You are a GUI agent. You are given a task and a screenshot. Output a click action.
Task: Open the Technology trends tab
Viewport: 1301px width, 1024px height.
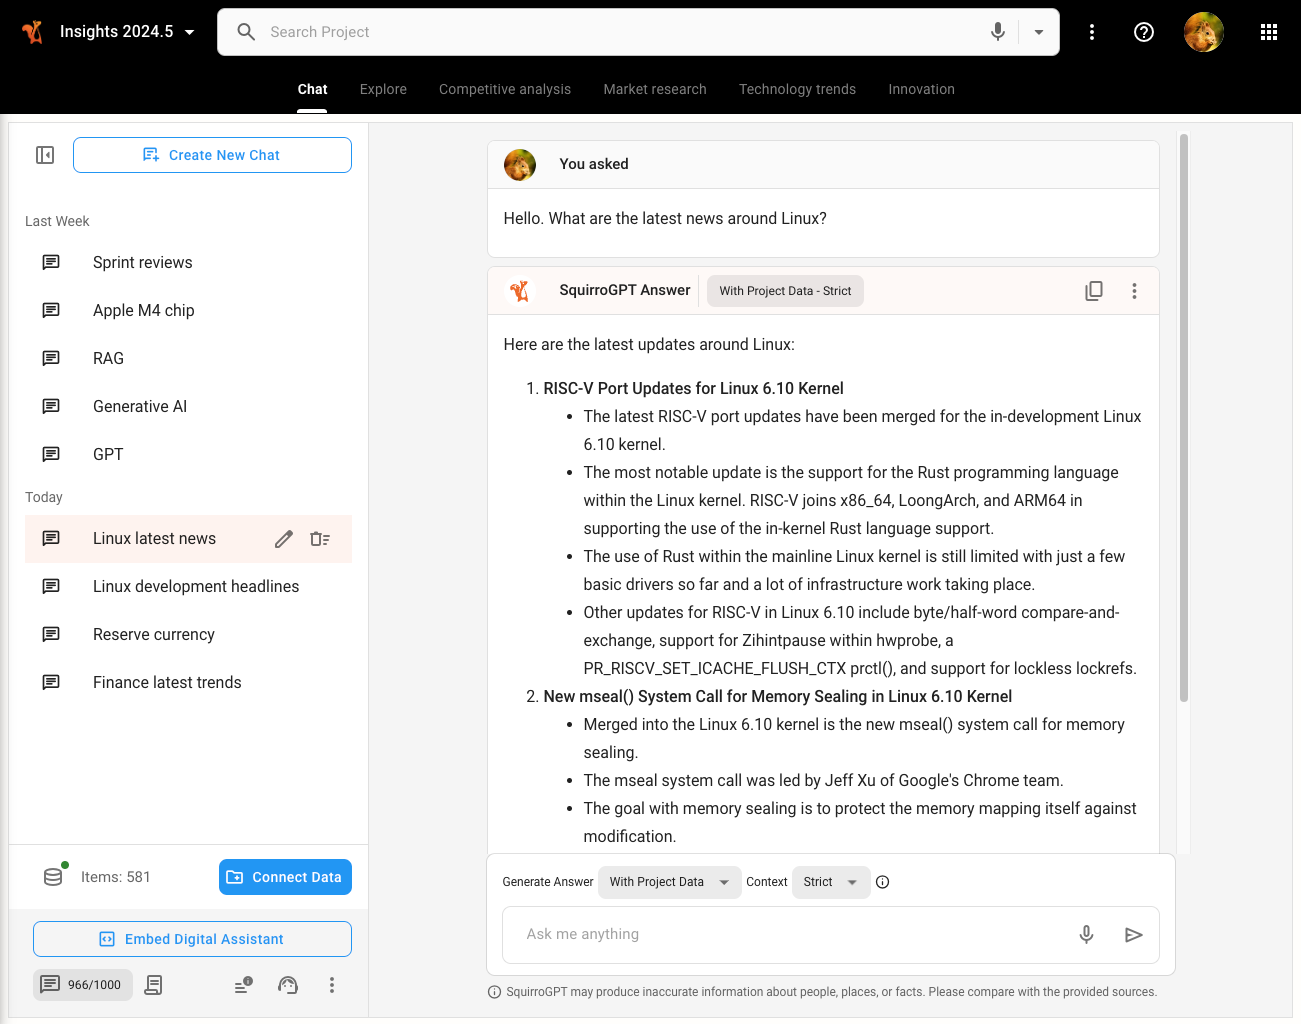[797, 89]
